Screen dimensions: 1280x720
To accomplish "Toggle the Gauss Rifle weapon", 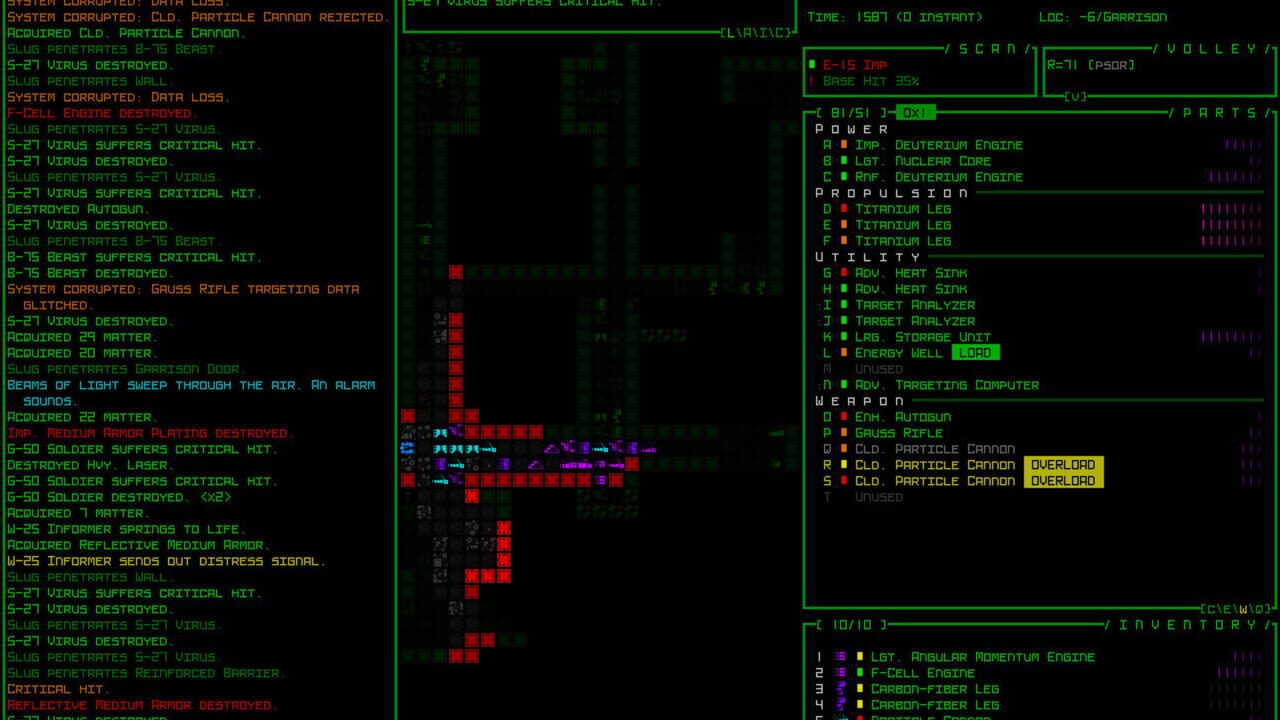I will [898, 433].
